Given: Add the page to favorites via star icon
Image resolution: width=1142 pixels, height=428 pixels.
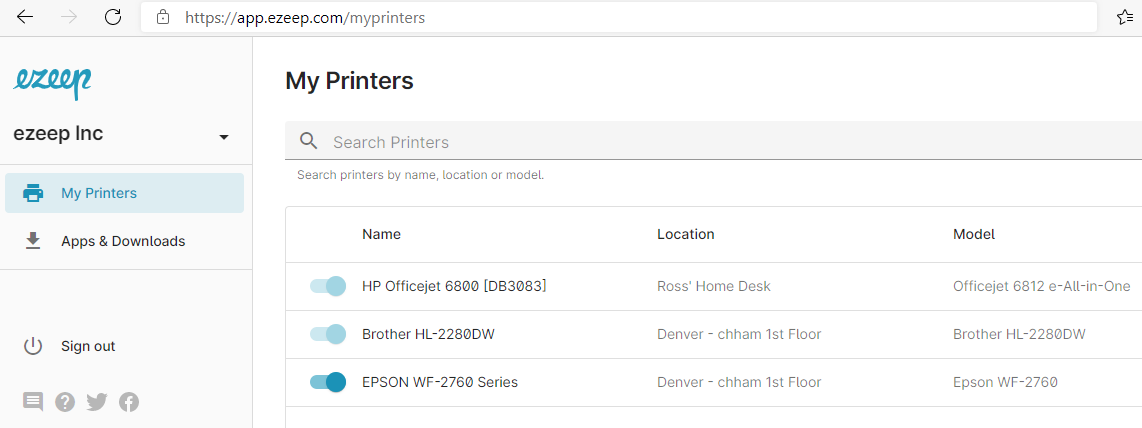Looking at the screenshot, I should pyautogui.click(x=1125, y=17).
